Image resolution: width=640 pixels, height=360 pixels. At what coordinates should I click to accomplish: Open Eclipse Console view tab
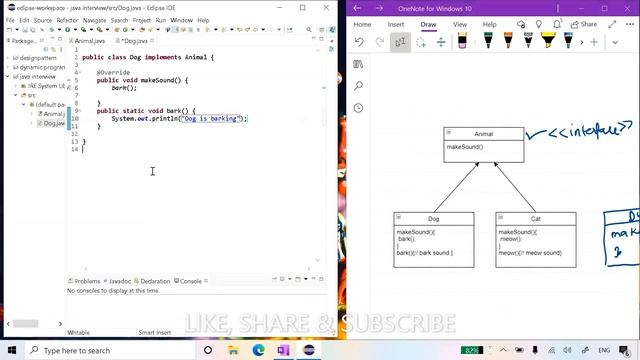click(x=191, y=281)
